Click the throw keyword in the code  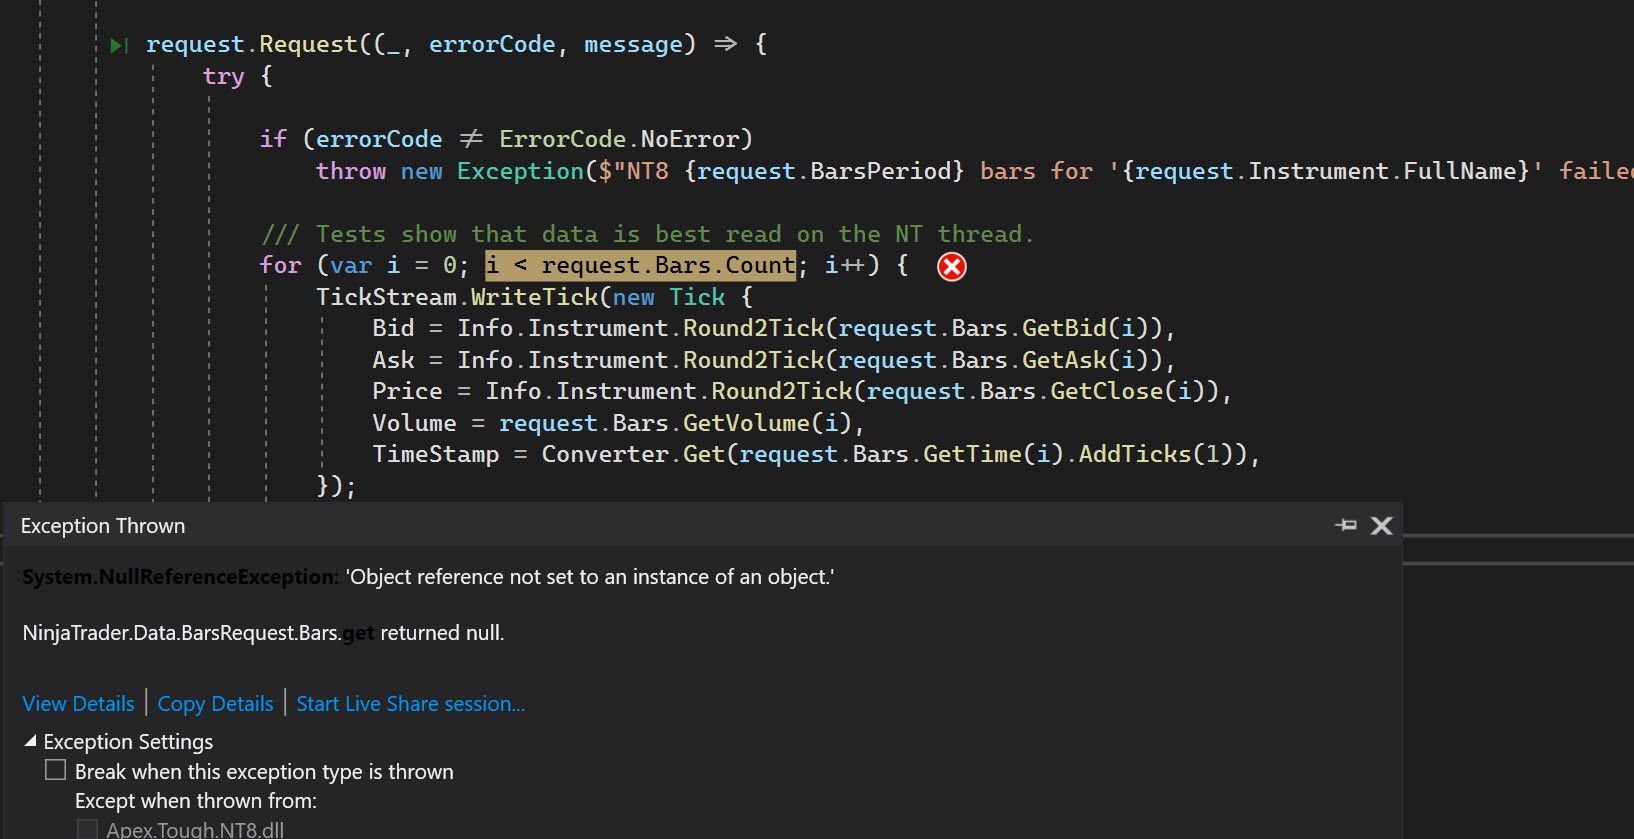(x=351, y=171)
